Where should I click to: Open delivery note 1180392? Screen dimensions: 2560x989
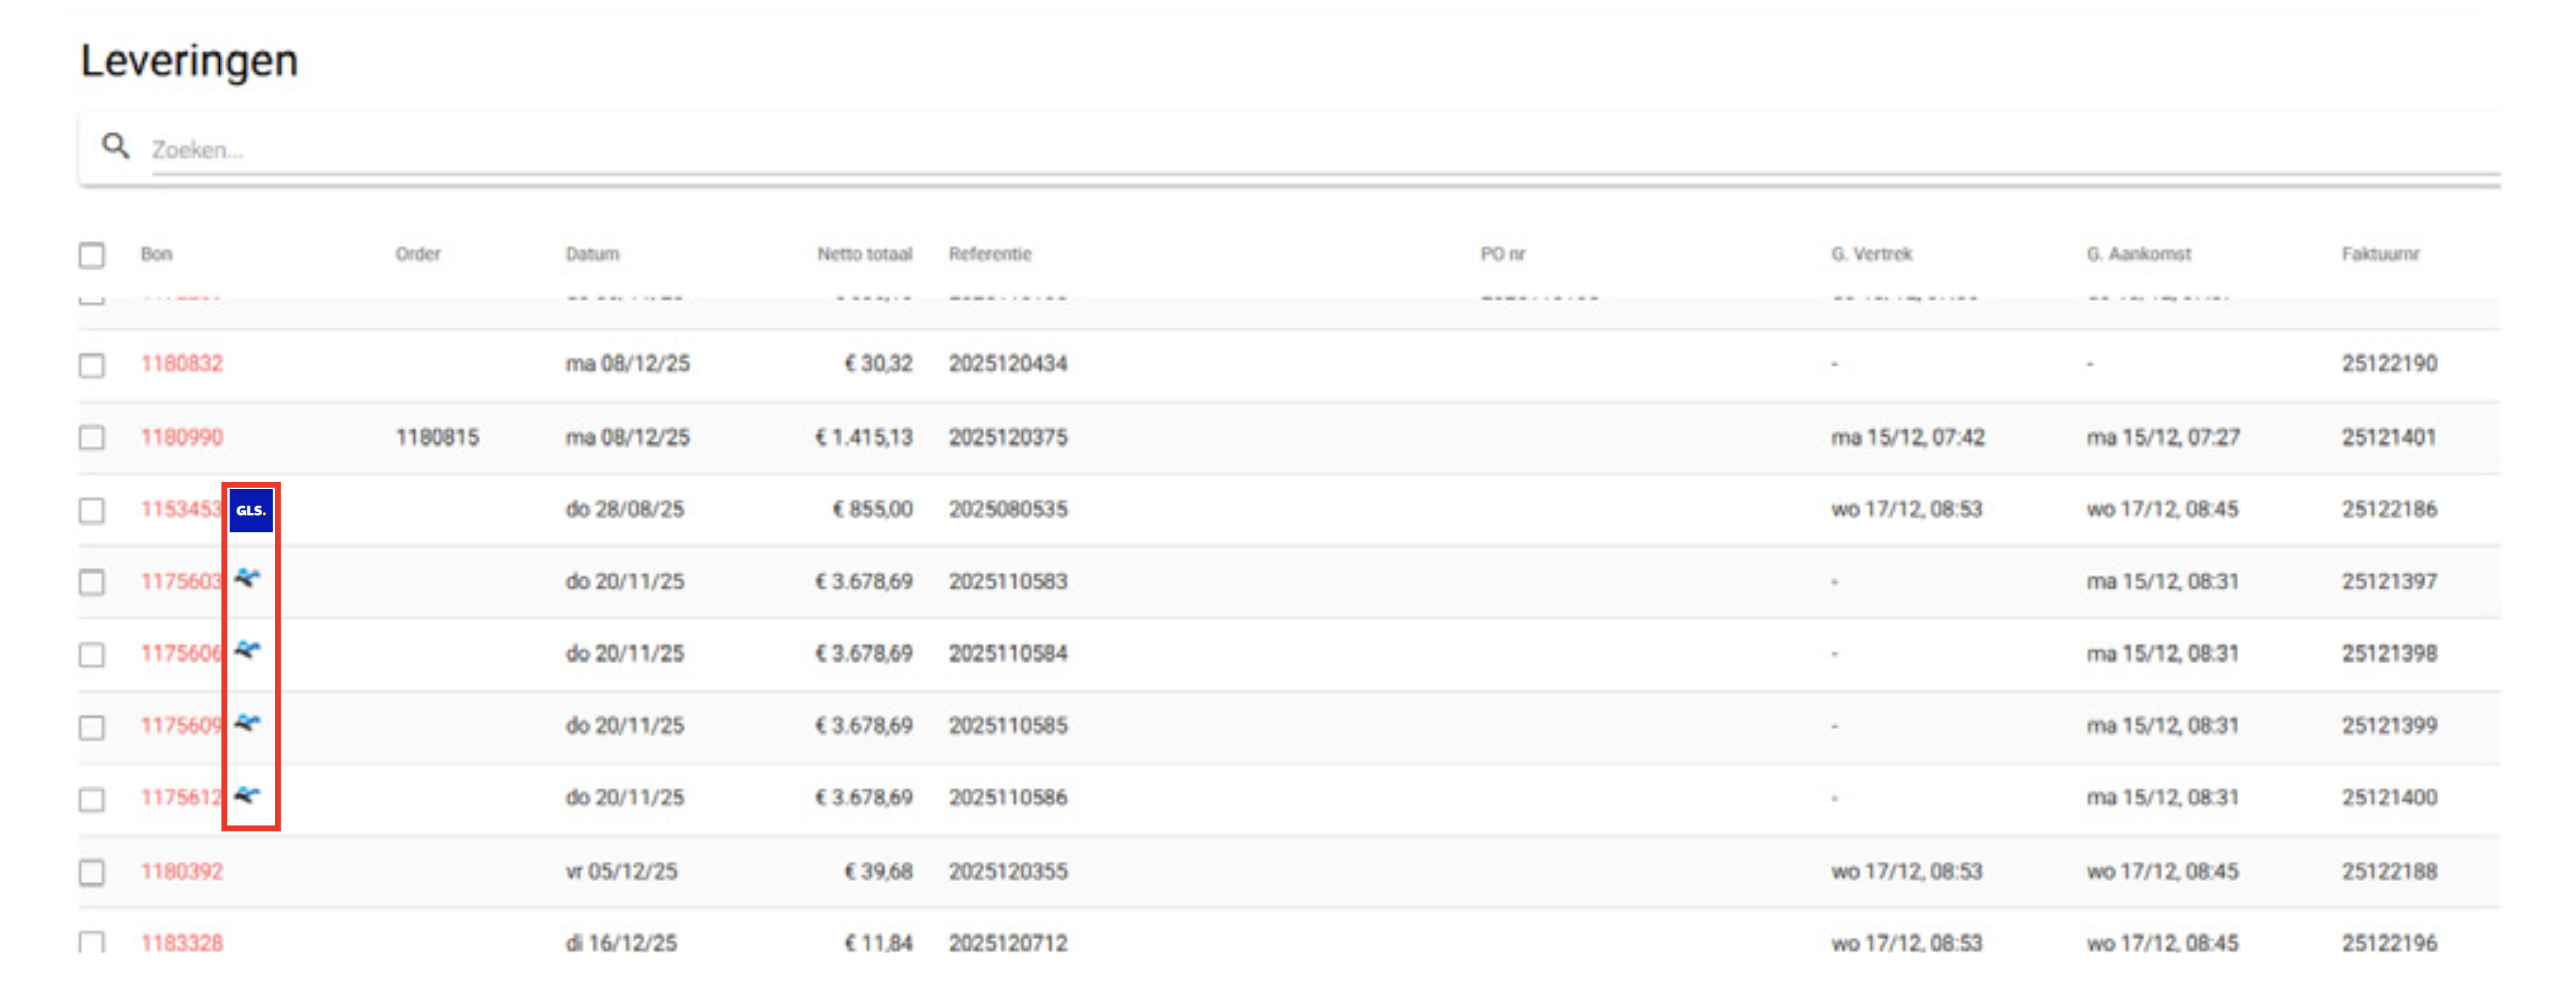[182, 871]
